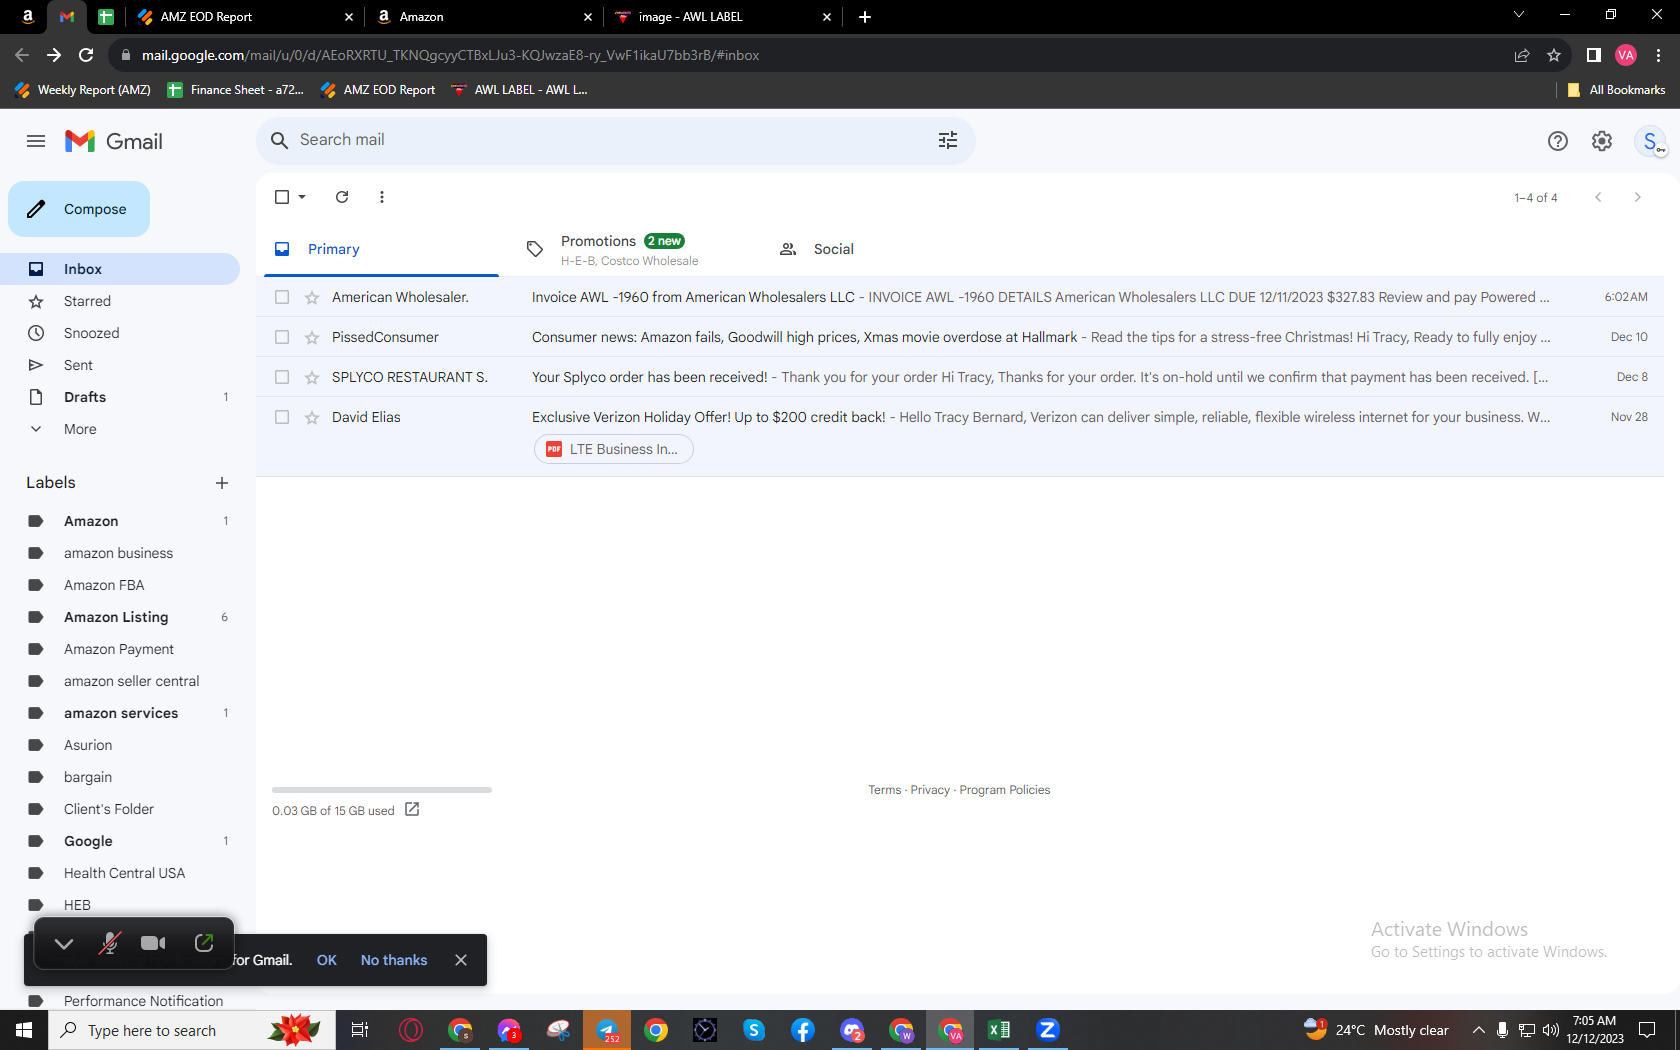Open the Gmail settings gear
Image resolution: width=1680 pixels, height=1050 pixels.
coord(1602,141)
